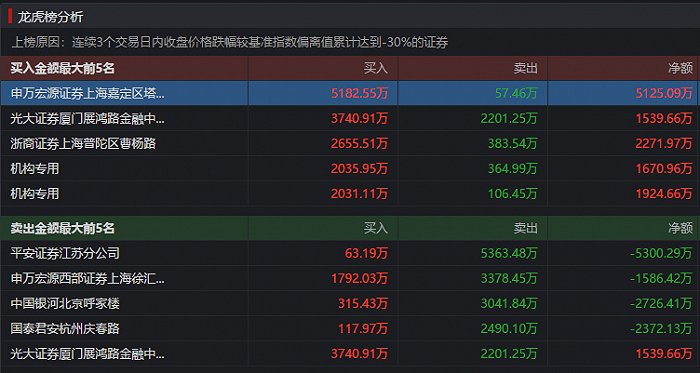Screen dimensions: 700x373
Task: Click the 3378.45万 sell amount
Action: point(509,279)
